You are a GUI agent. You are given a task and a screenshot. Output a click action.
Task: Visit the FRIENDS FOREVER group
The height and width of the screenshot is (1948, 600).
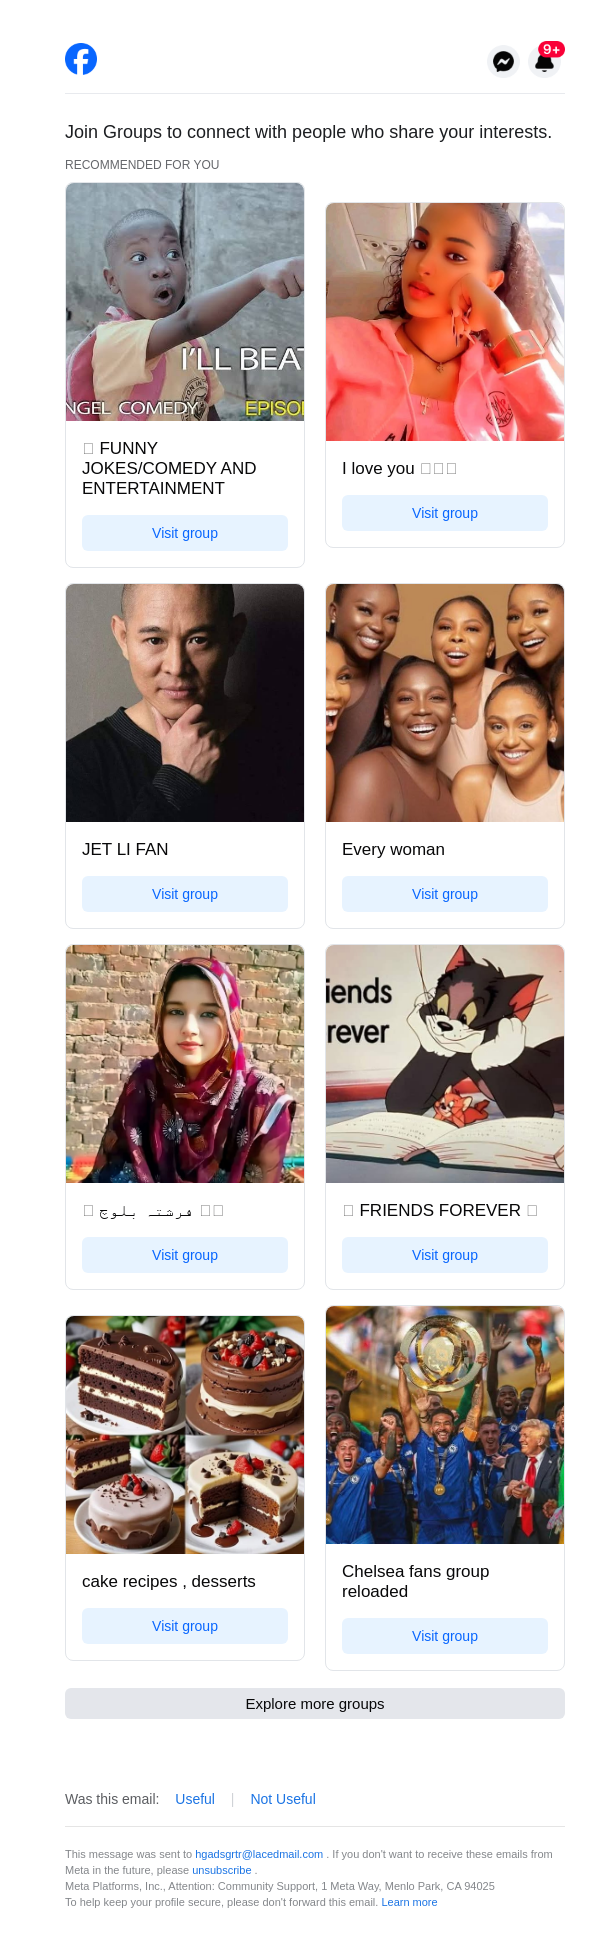click(445, 1255)
